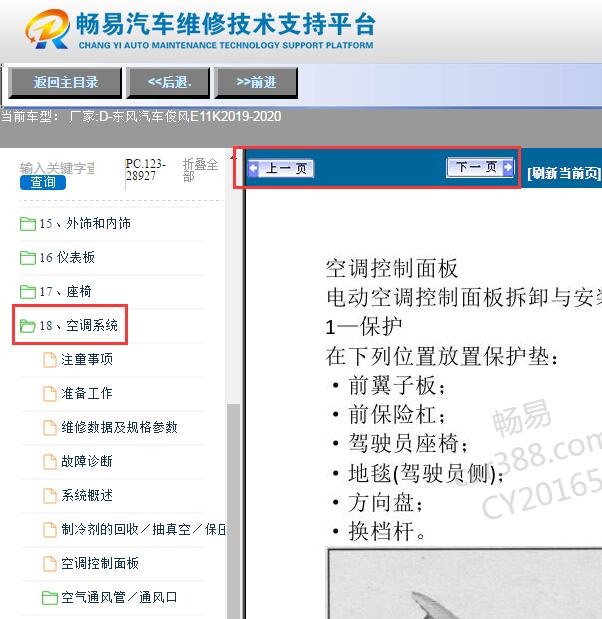Click the [刷新当前页] link

(564, 173)
